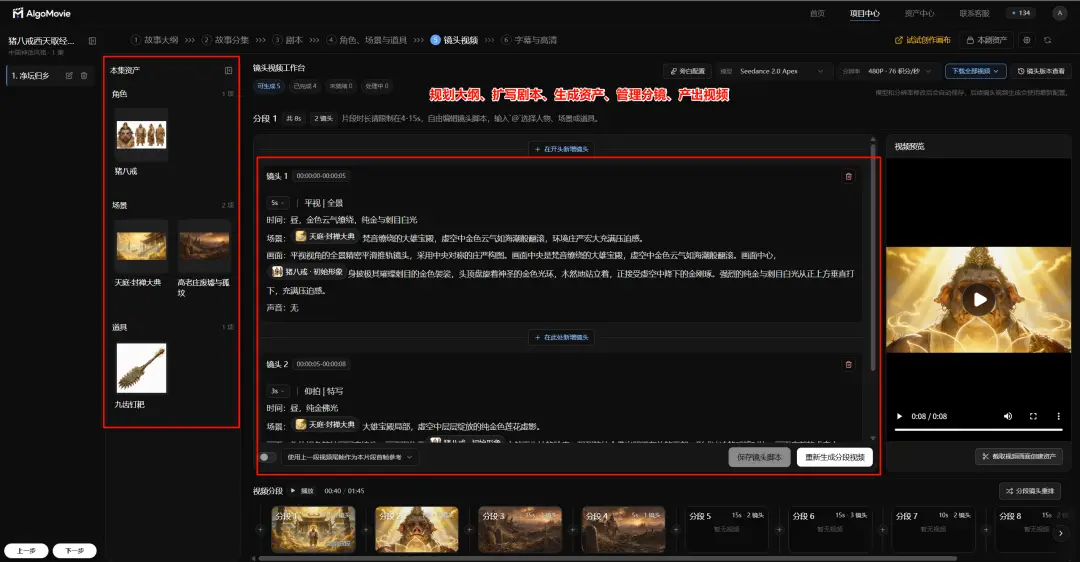The width and height of the screenshot is (1080, 562).
Task: Collapse the project sidebar panel icon
Action: pyautogui.click(x=92, y=41)
